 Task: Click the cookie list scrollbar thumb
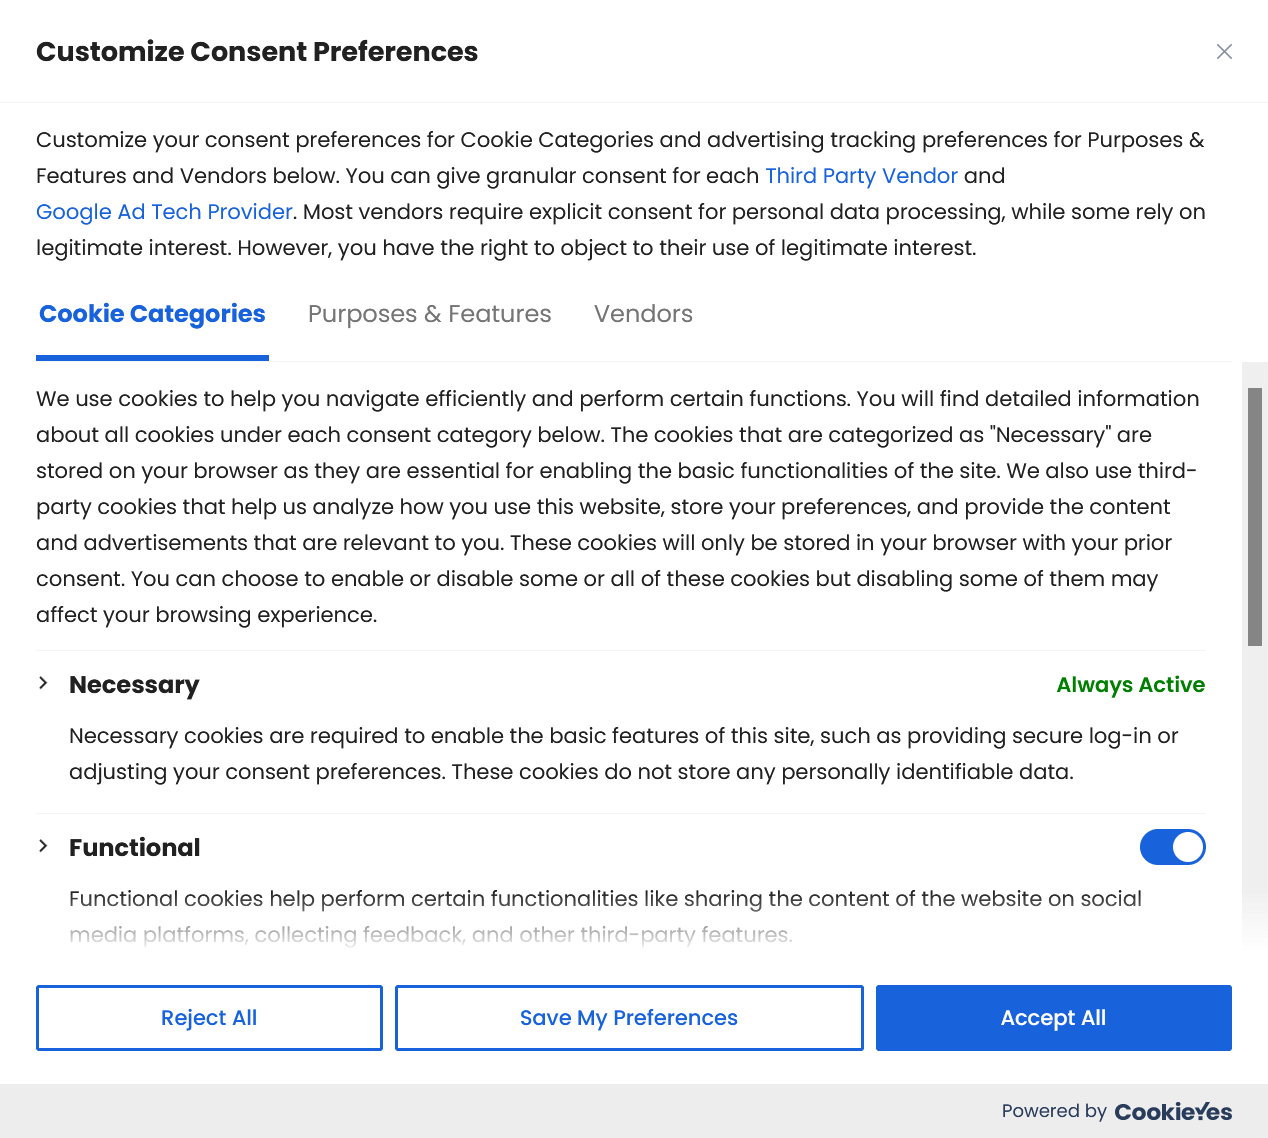click(x=1255, y=516)
